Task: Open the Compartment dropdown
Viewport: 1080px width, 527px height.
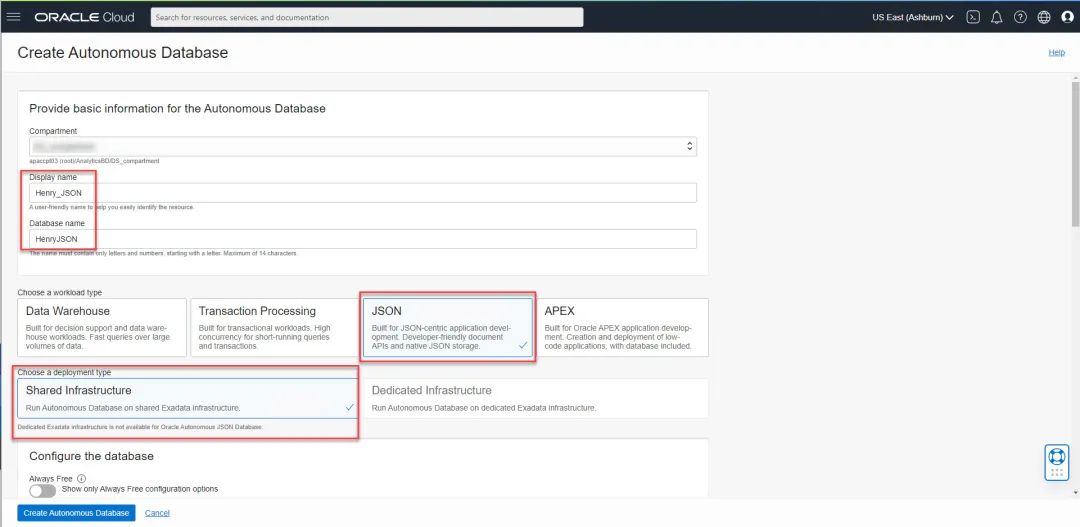Action: tap(363, 146)
